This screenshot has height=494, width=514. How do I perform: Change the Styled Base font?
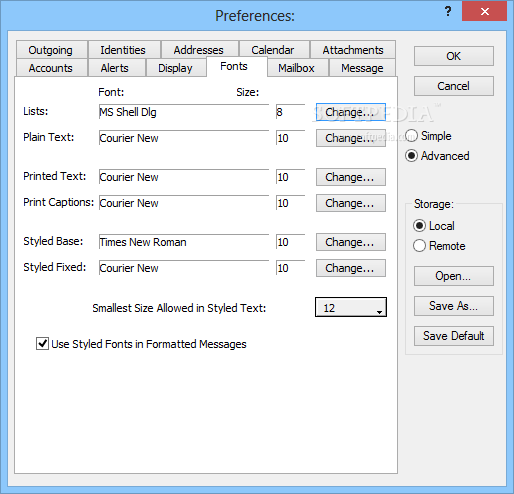point(351,242)
